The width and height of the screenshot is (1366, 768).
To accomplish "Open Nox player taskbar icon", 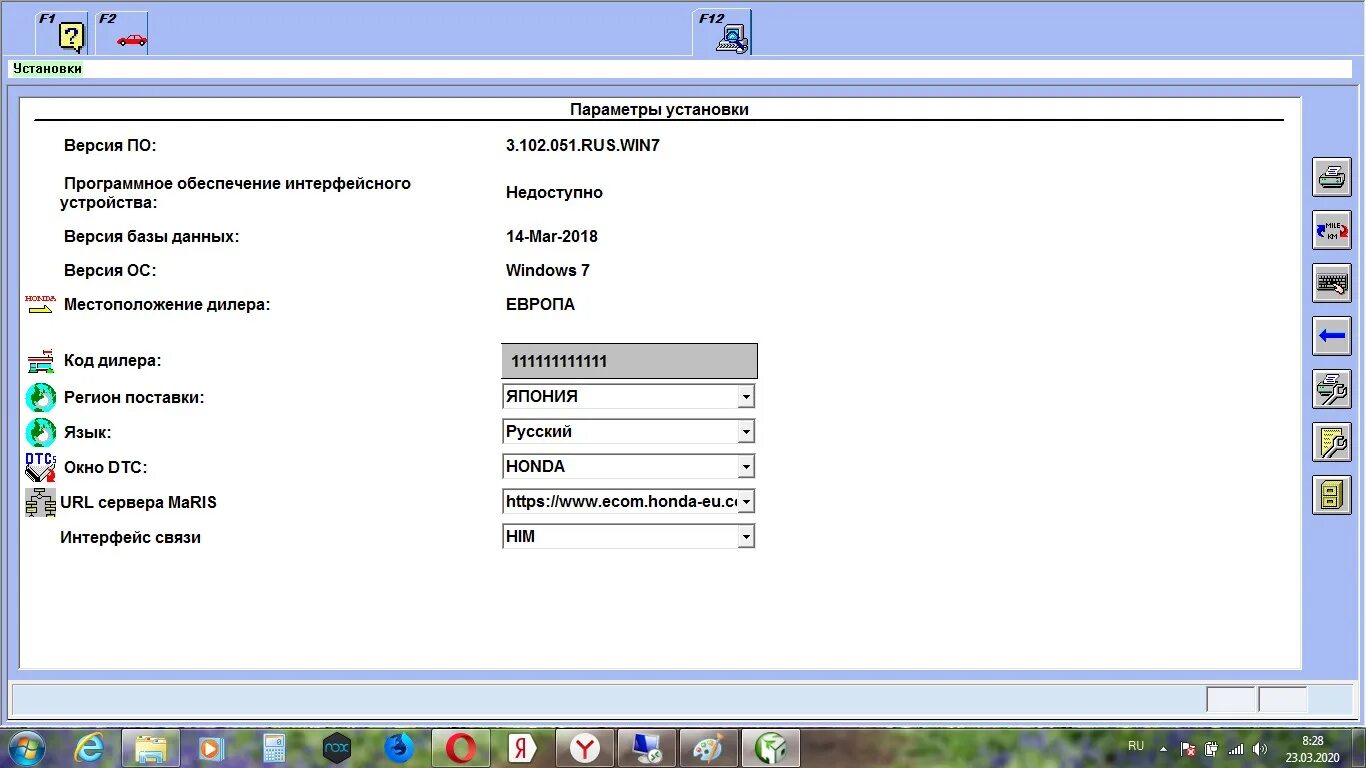I will pos(337,748).
